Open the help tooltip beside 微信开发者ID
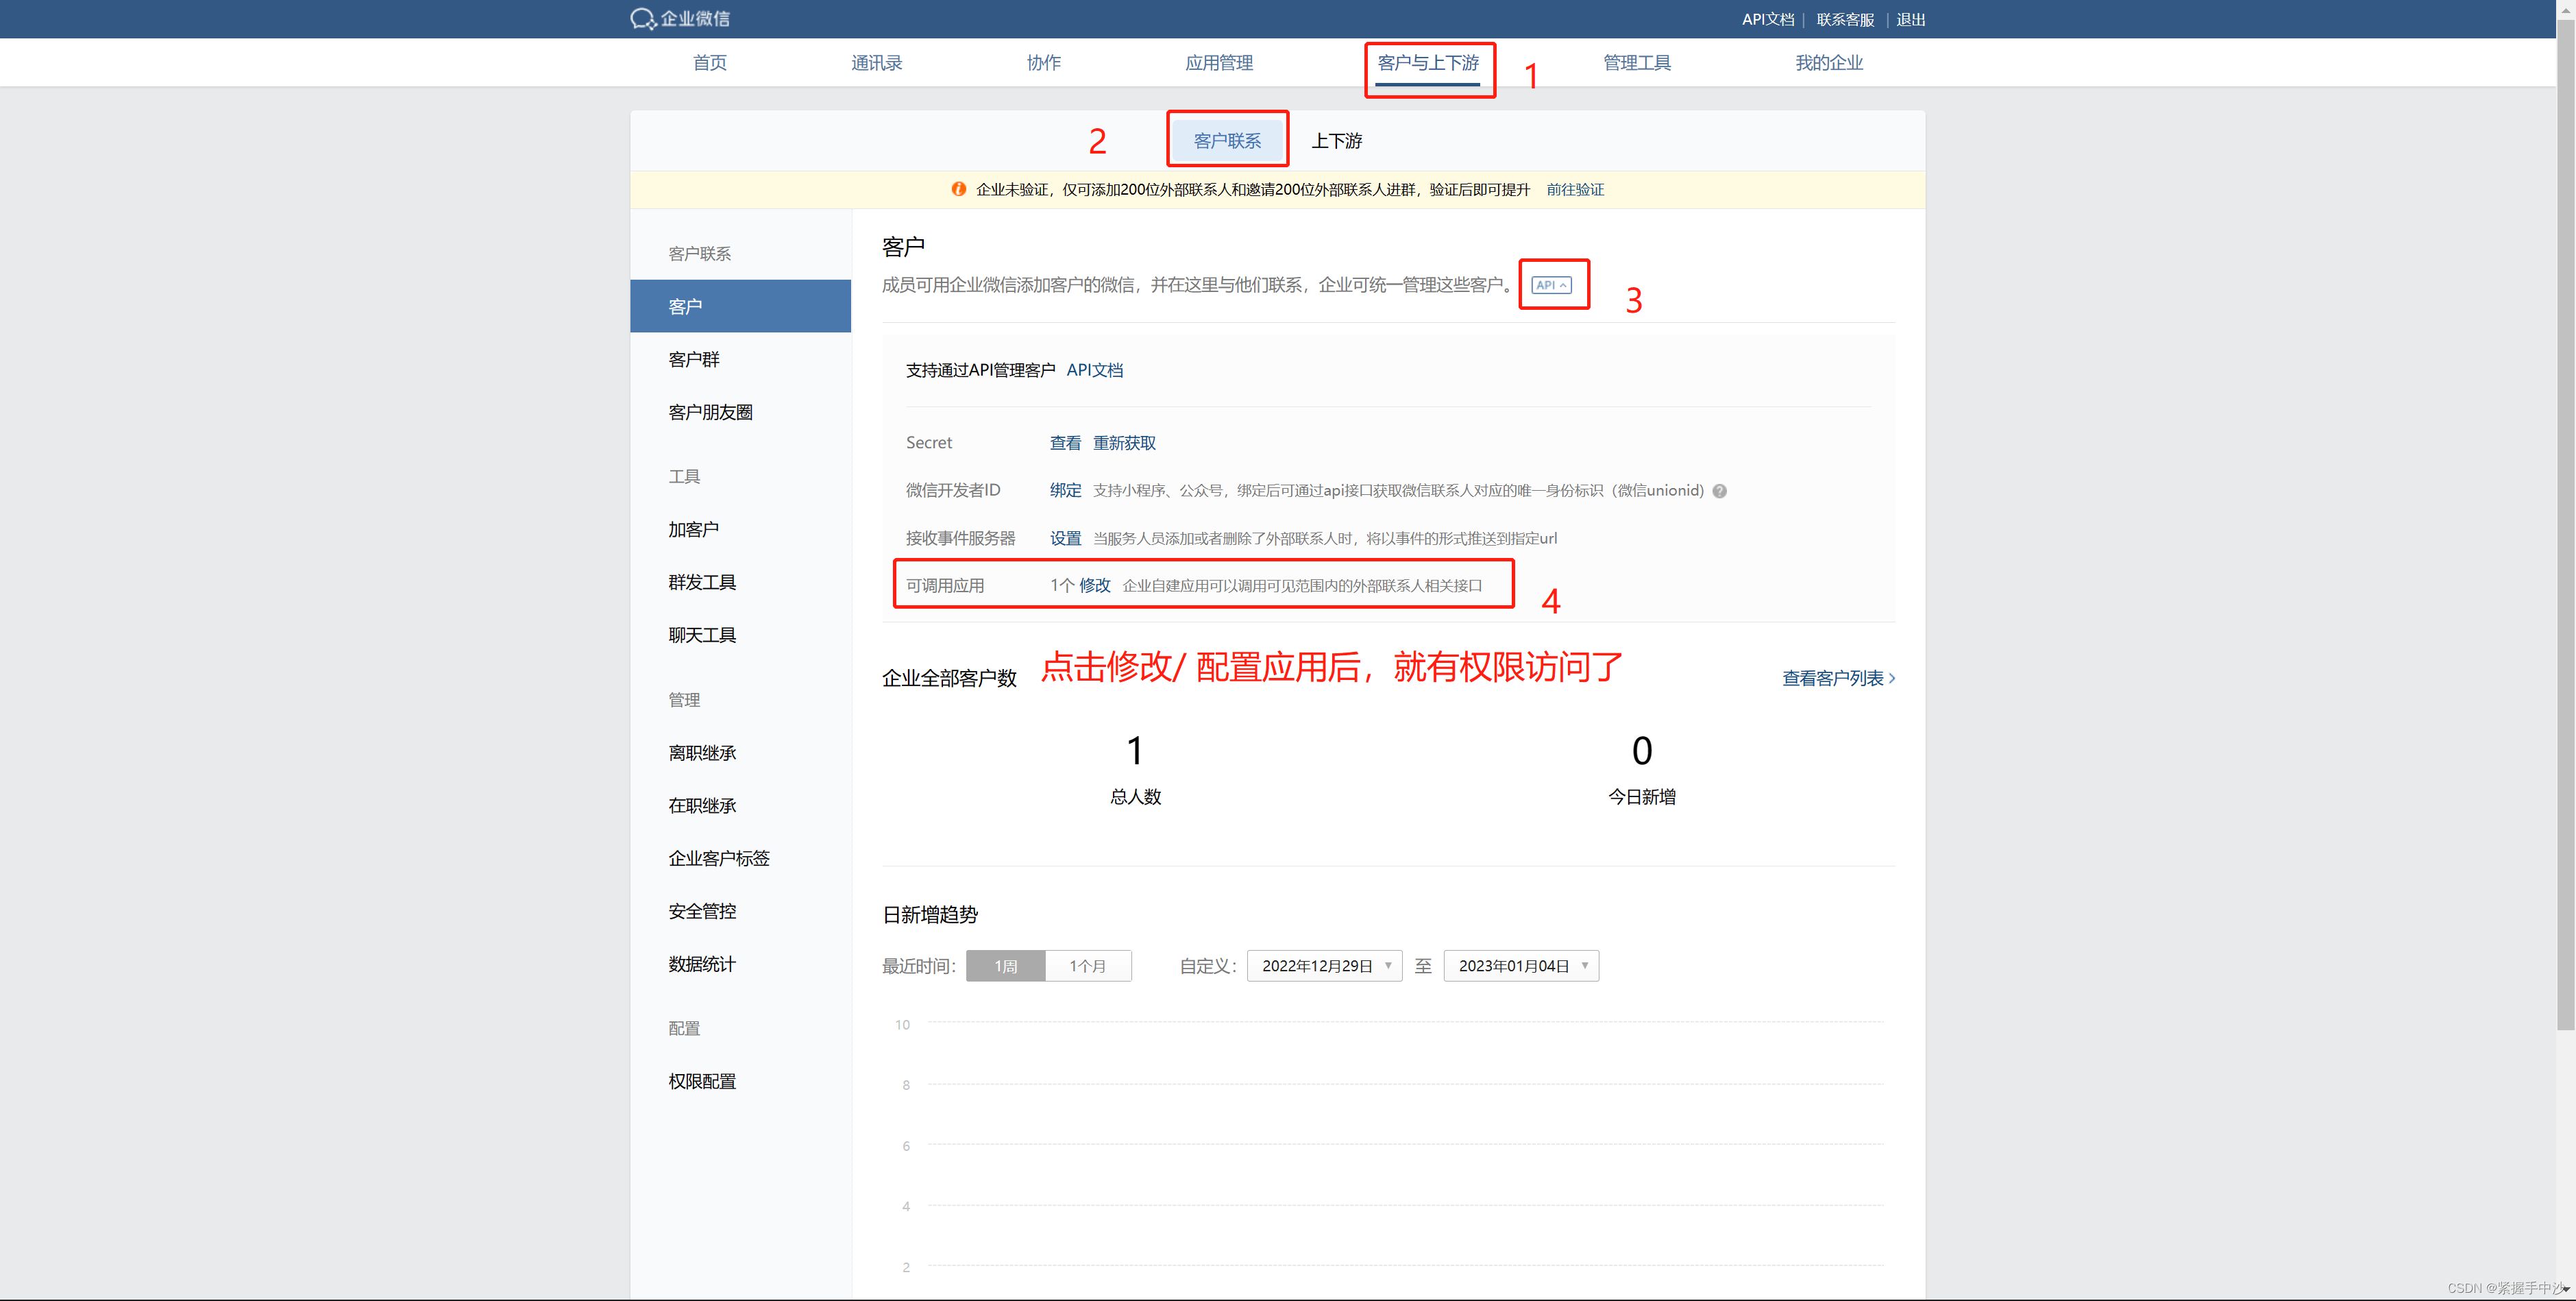This screenshot has height=1301, width=2576. pyautogui.click(x=1719, y=491)
